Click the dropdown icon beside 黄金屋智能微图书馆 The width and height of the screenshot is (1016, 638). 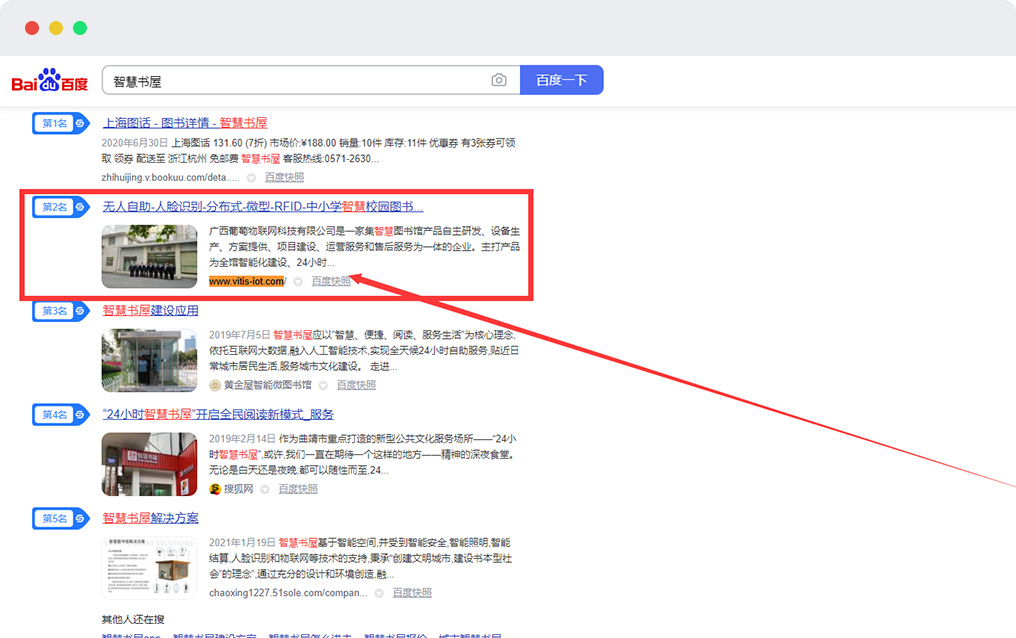pyautogui.click(x=323, y=385)
